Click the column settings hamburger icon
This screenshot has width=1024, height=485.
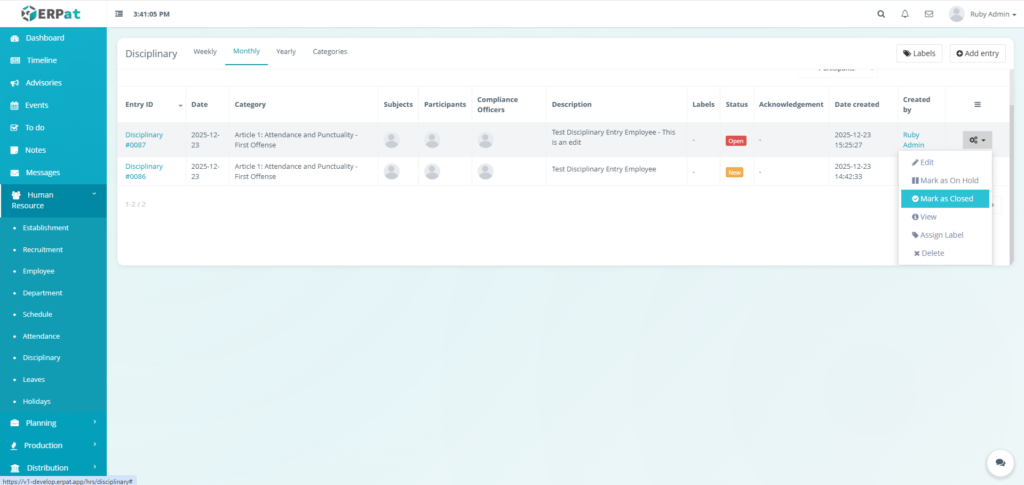[x=977, y=104]
